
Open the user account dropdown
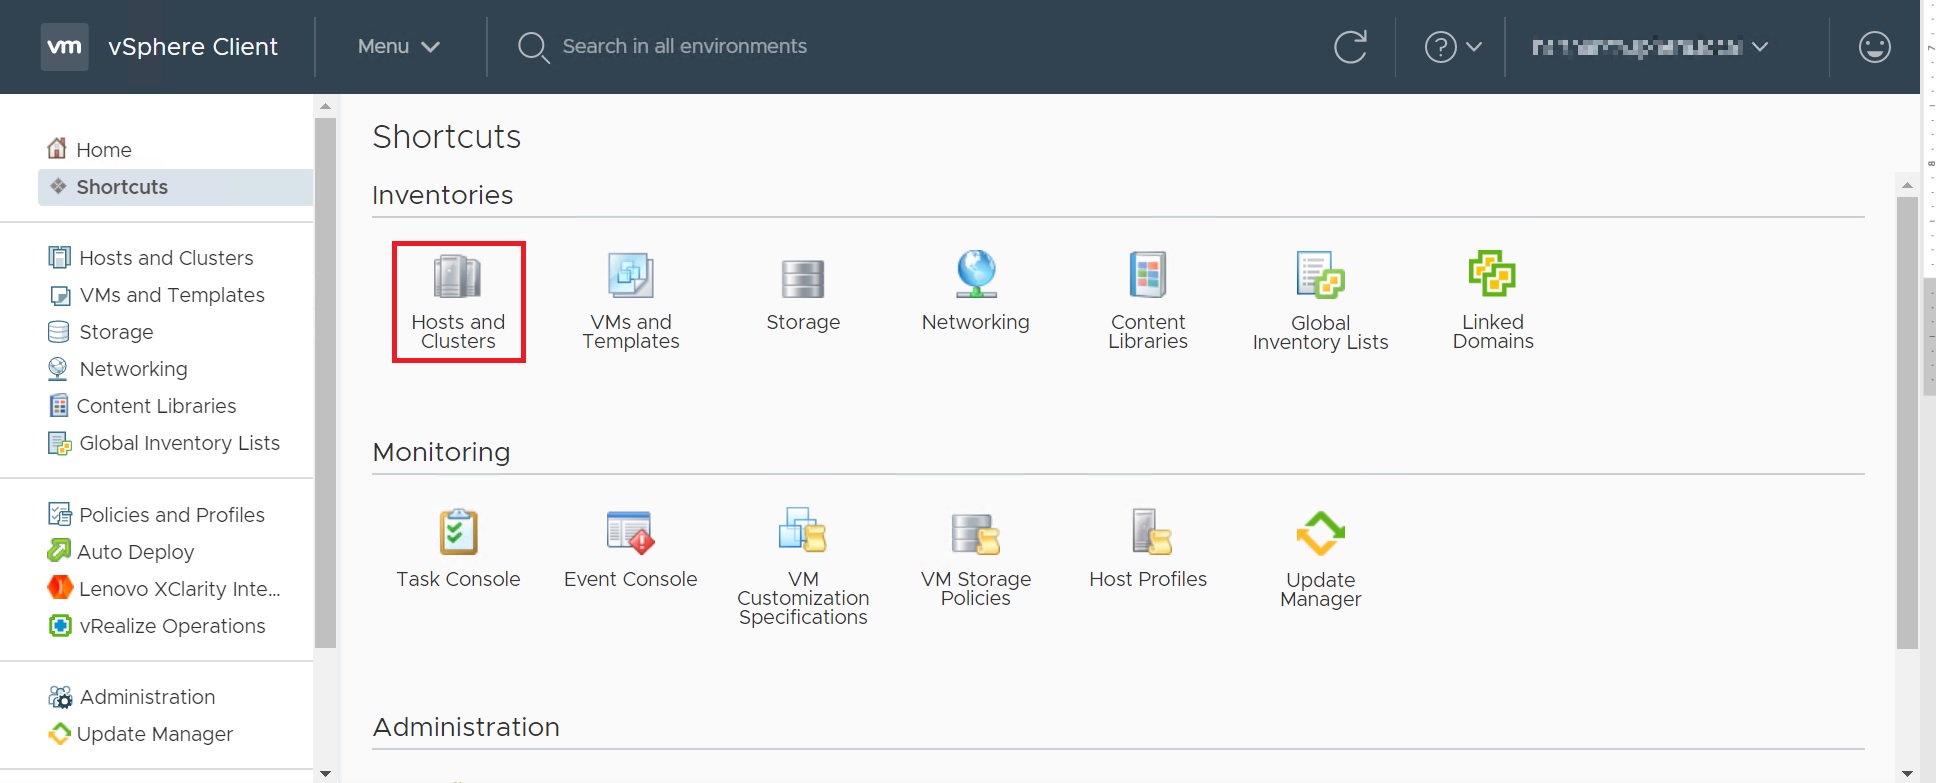pyautogui.click(x=1650, y=47)
